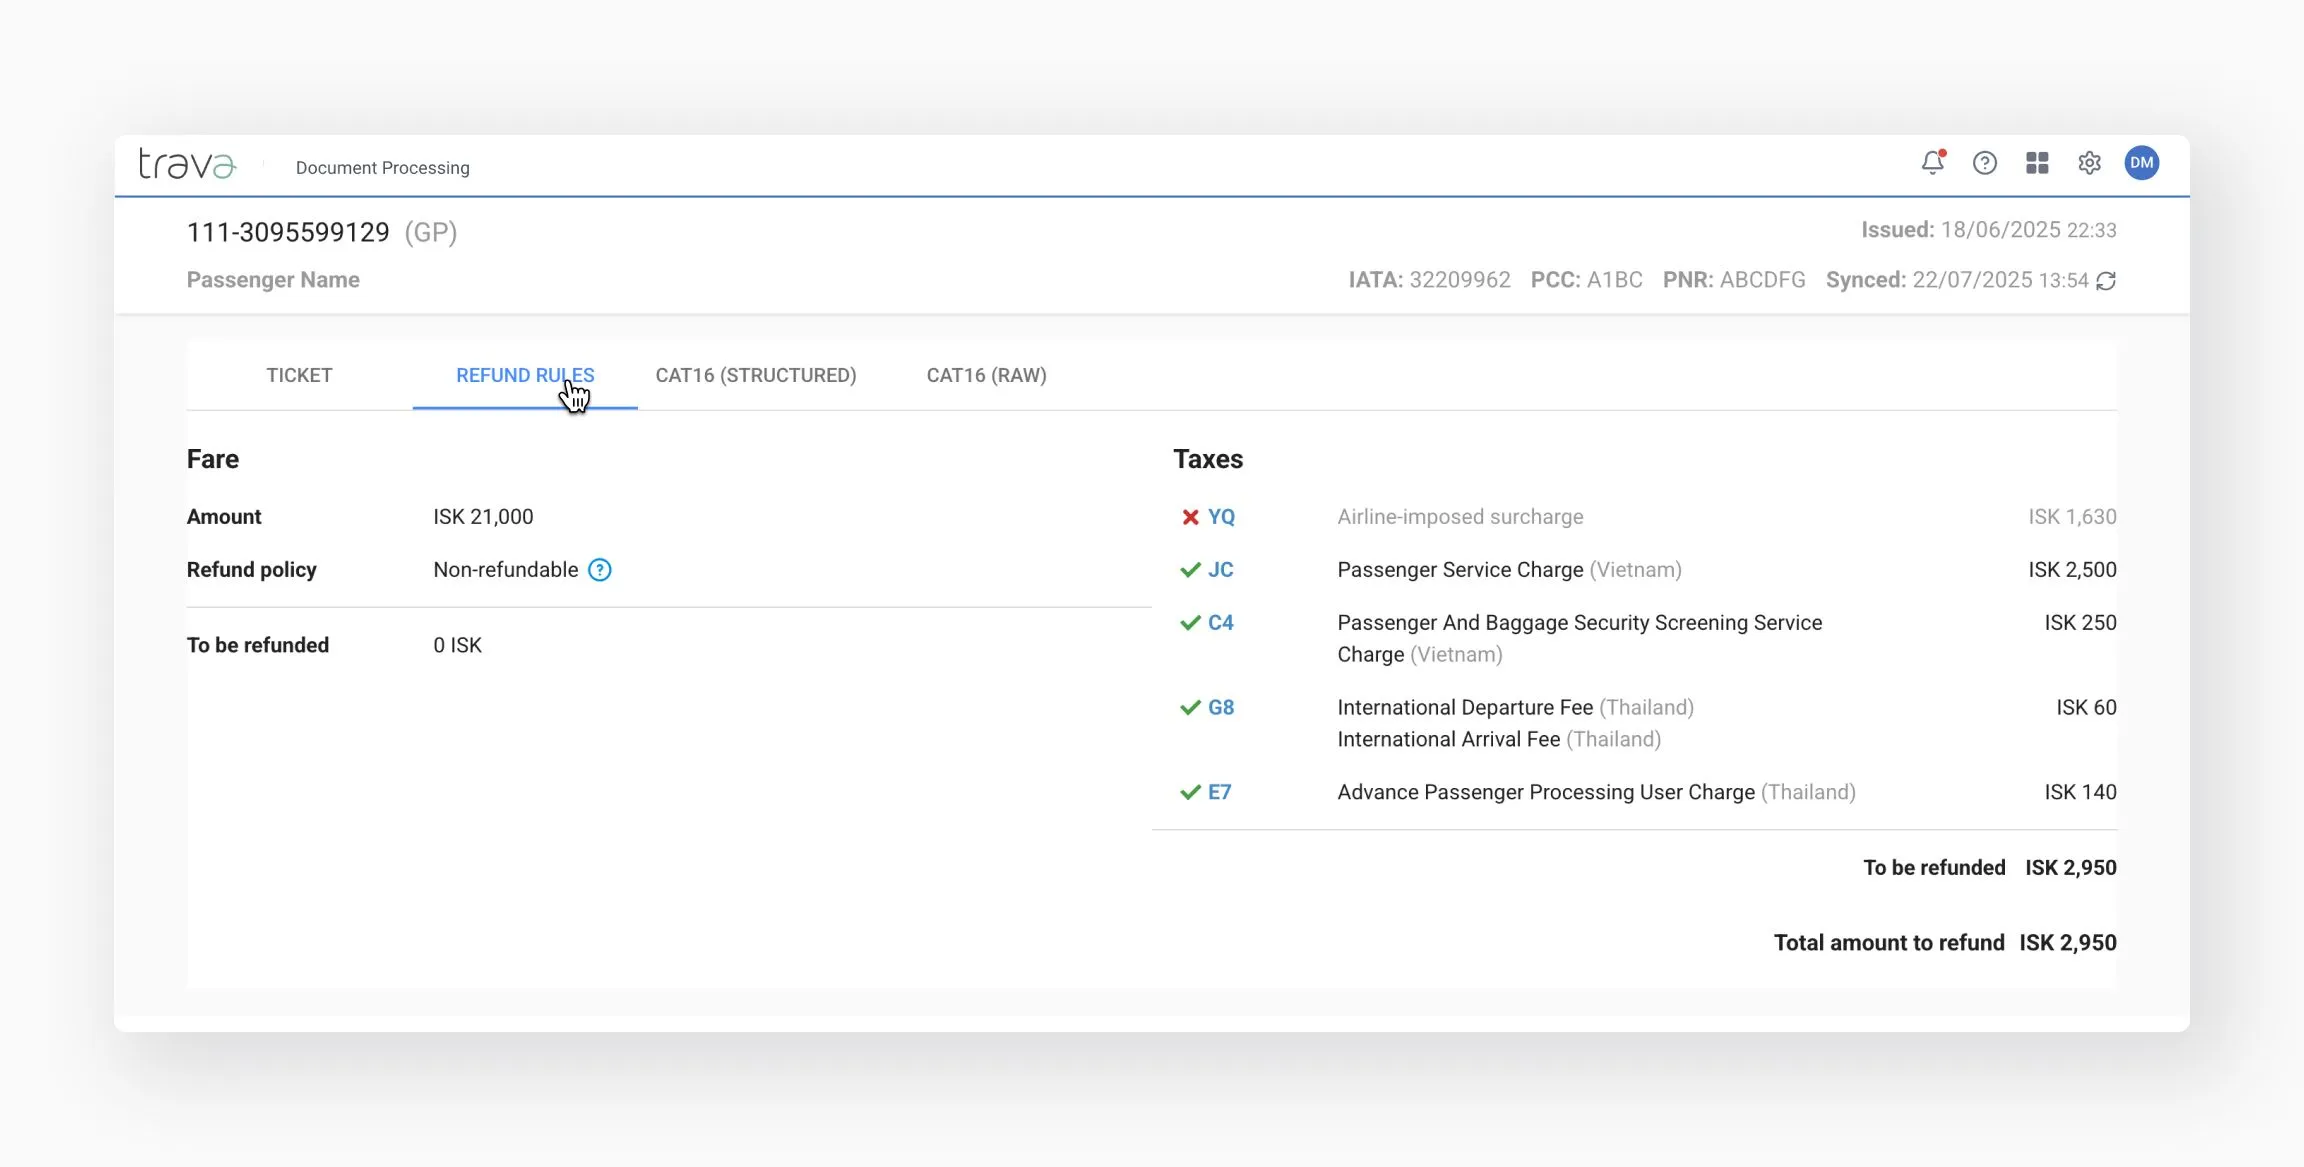Open the notifications bell
This screenshot has width=2304, height=1167.
click(1932, 163)
